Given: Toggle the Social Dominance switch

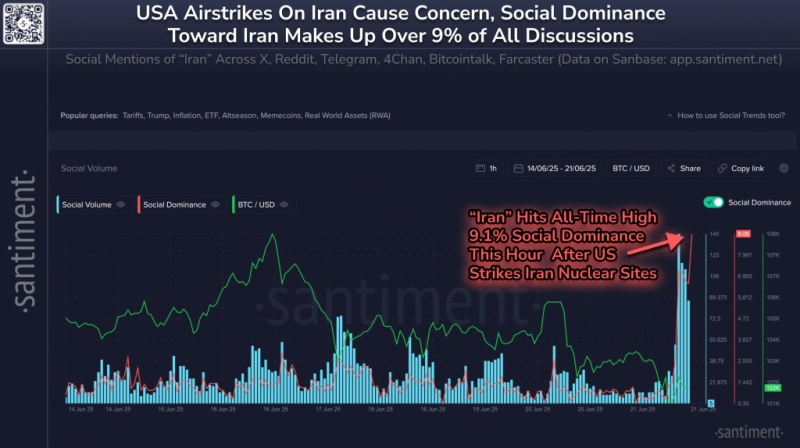Looking at the screenshot, I should tap(713, 203).
